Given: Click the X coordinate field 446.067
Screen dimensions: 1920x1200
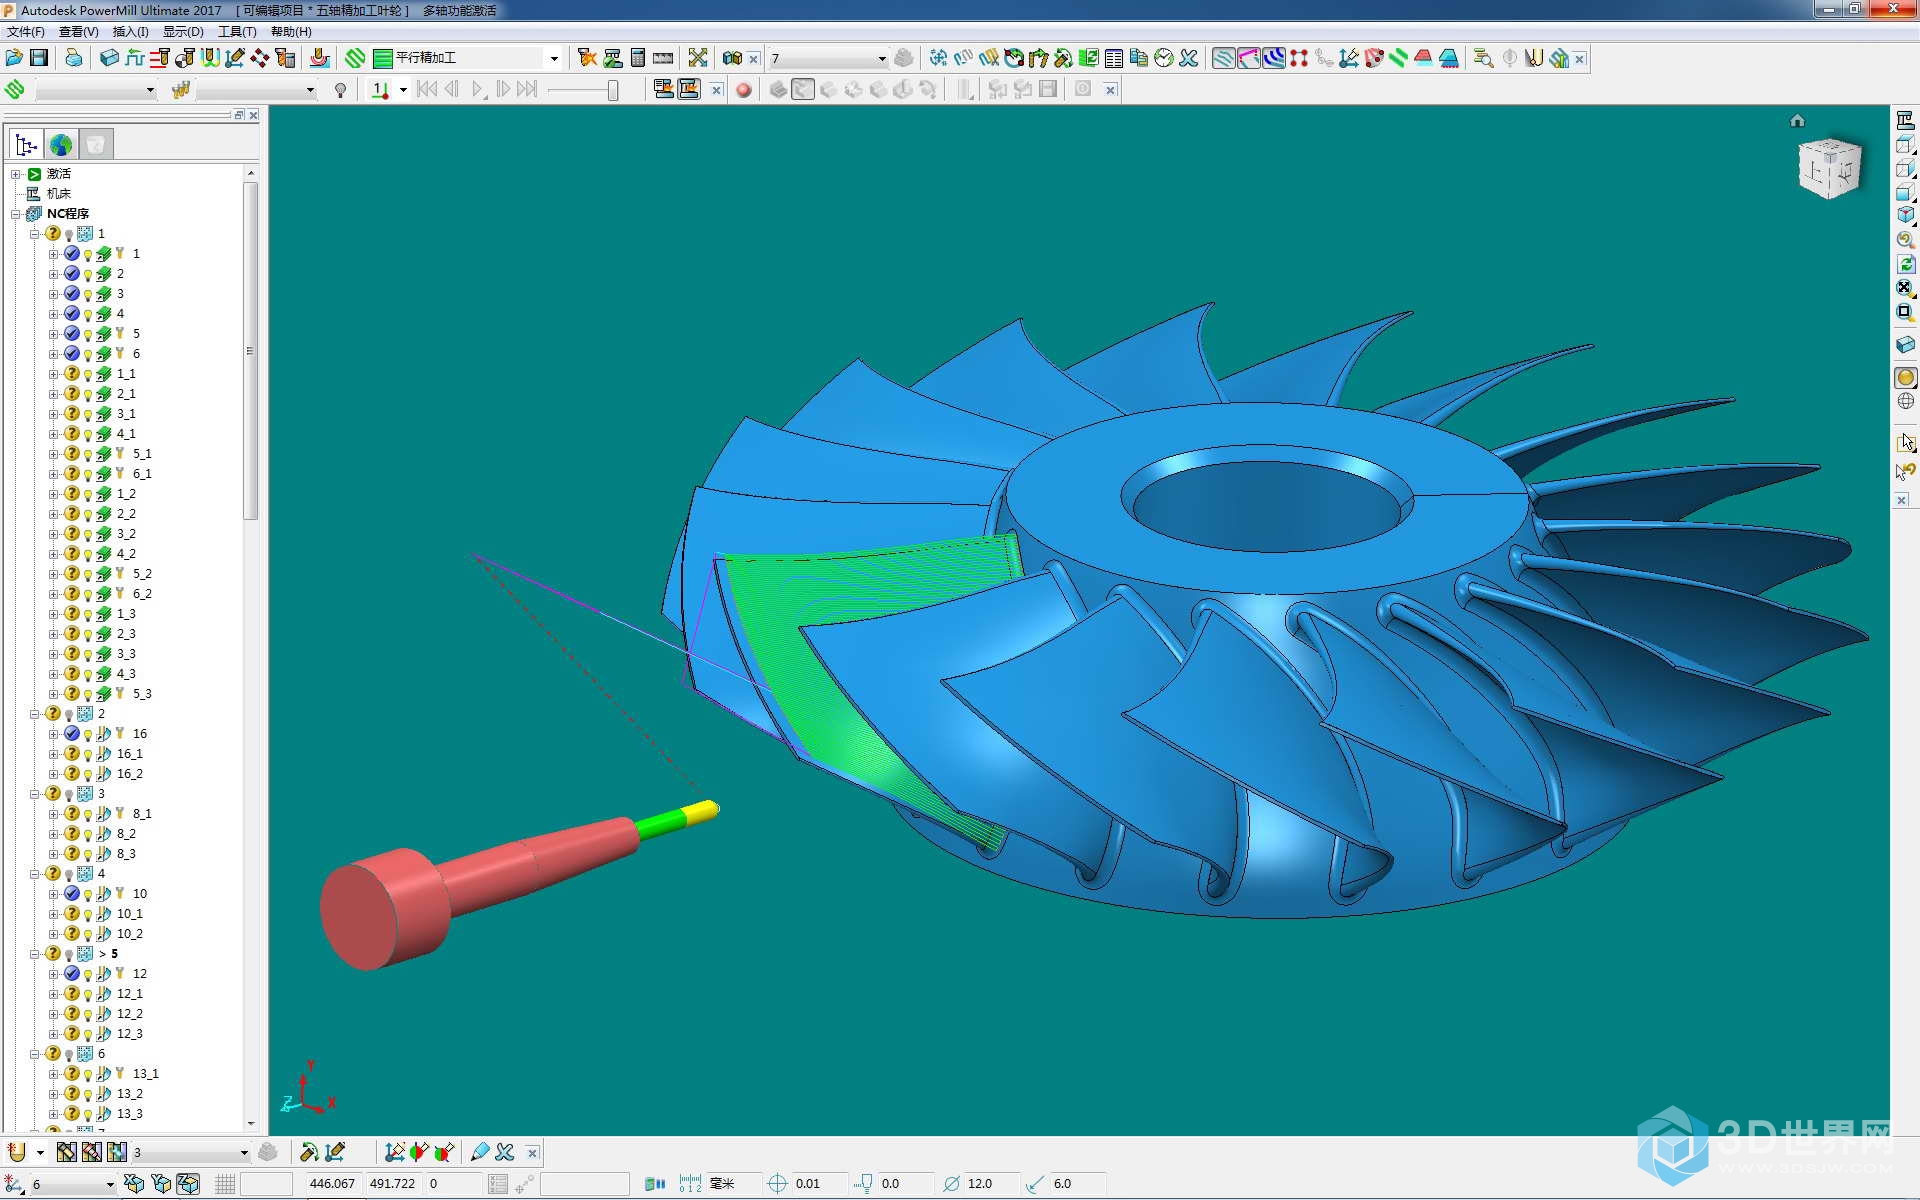Looking at the screenshot, I should (332, 1184).
